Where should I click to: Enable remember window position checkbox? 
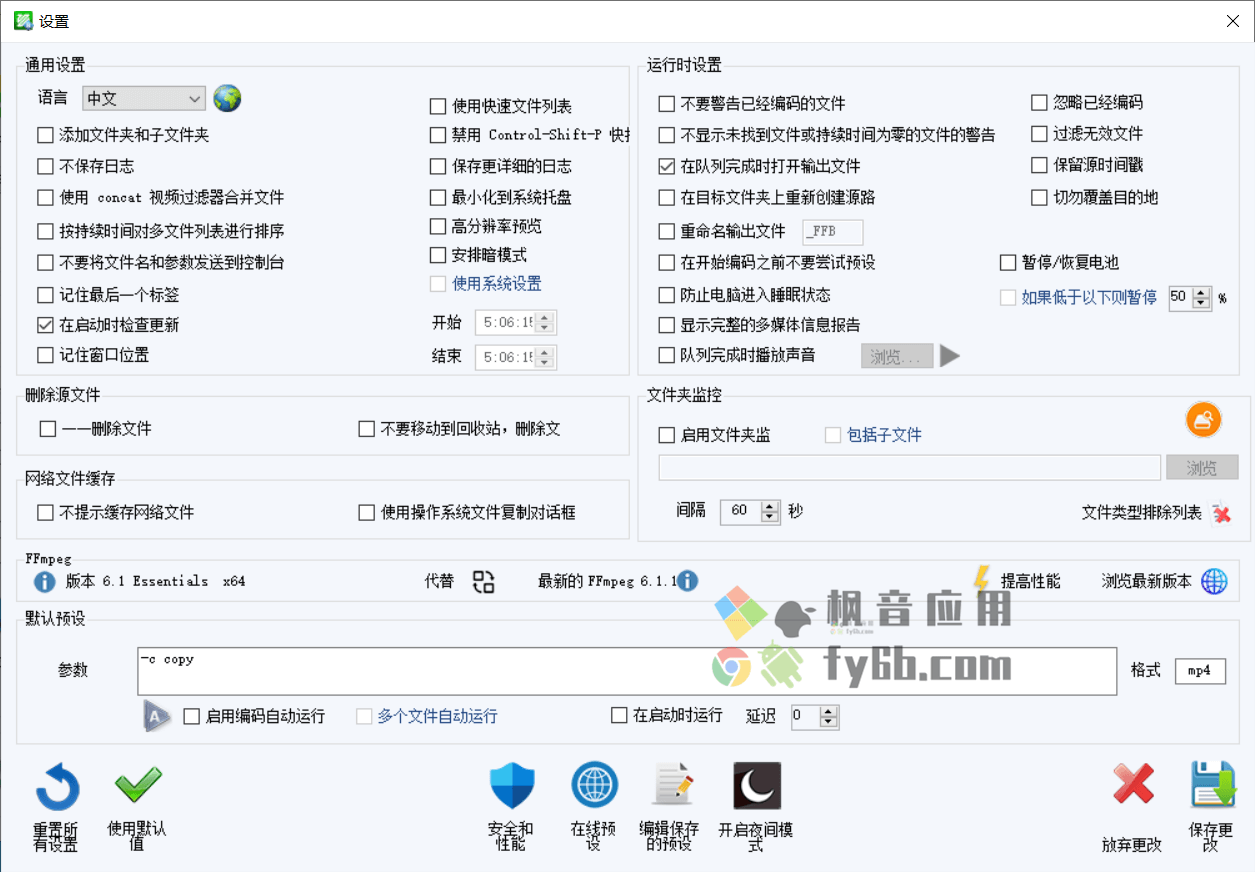click(x=45, y=355)
